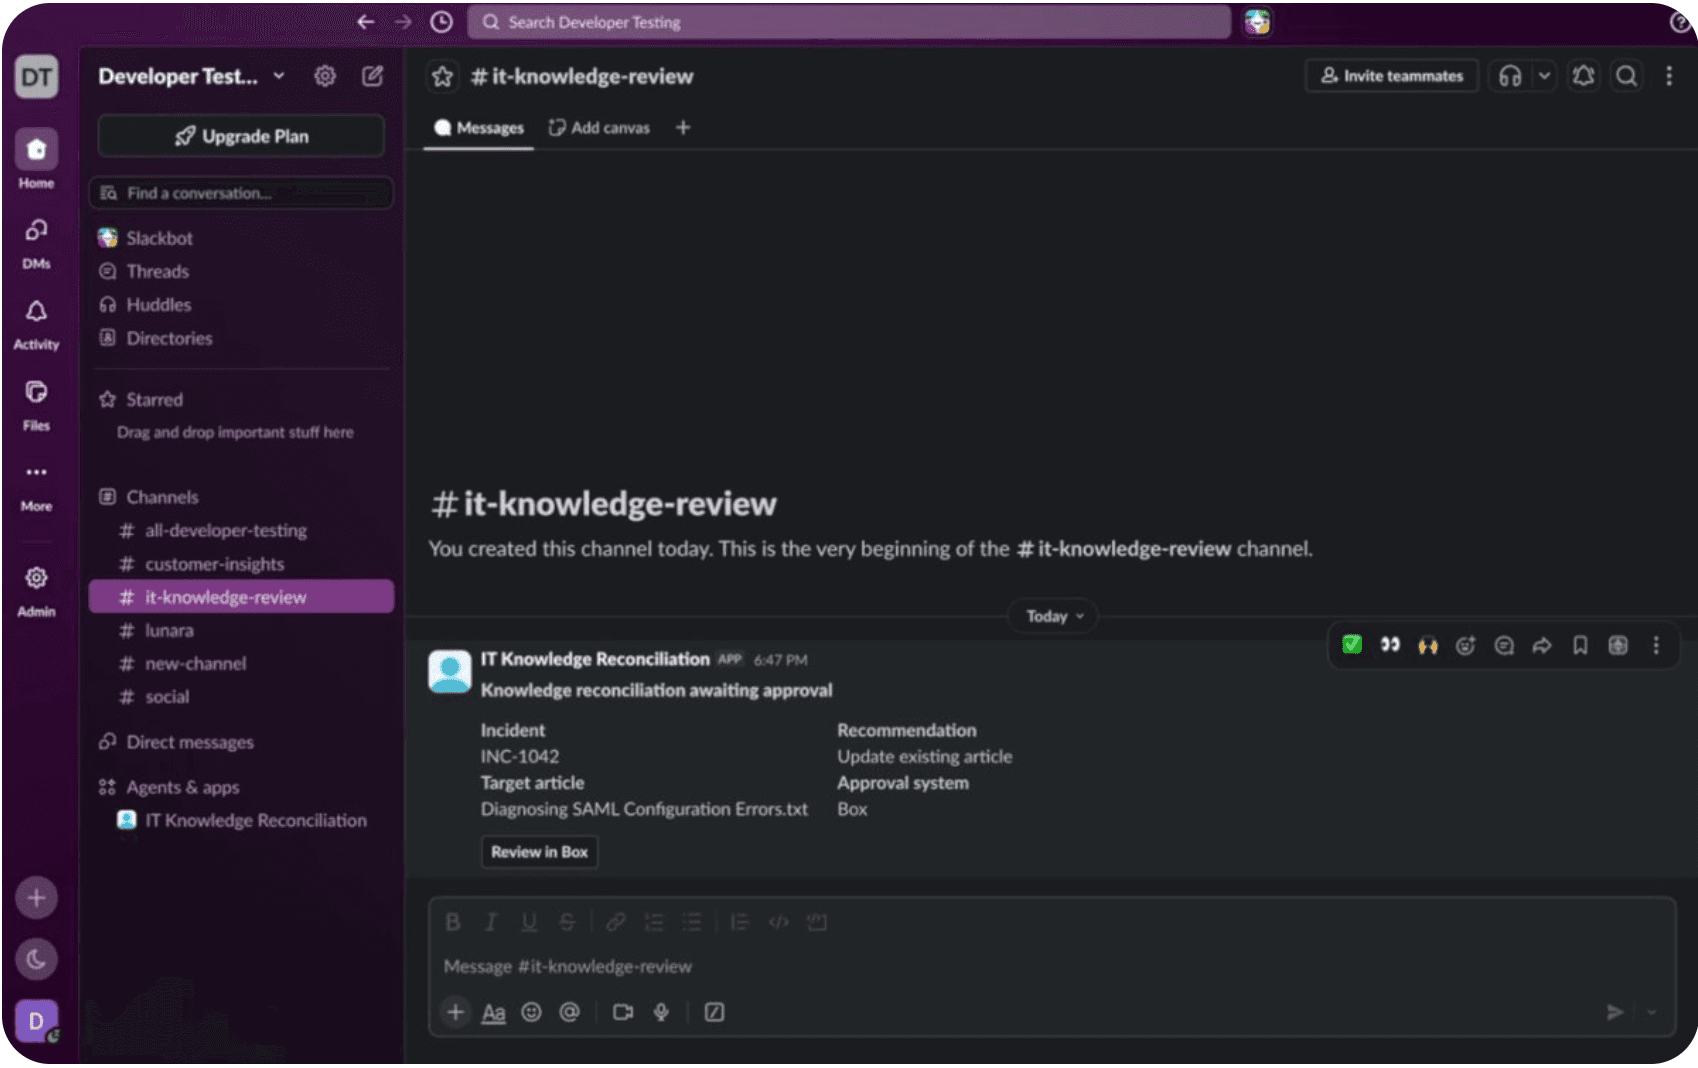Viewport: 1698px width, 1068px height.
Task: Switch to the Messages tab
Action: coord(479,128)
